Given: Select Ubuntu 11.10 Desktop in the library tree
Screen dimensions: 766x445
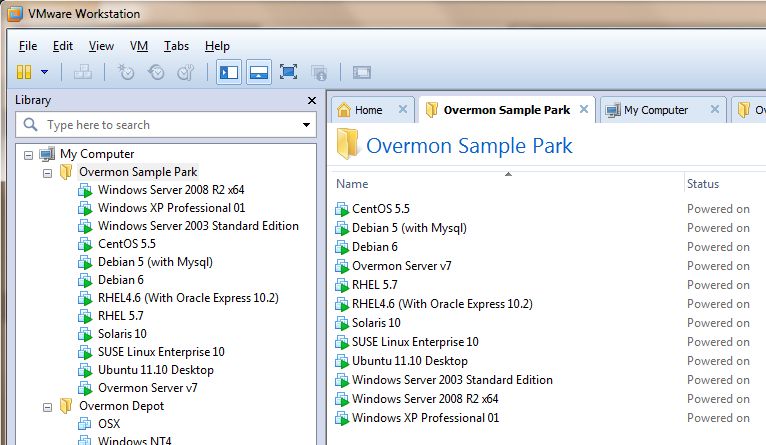Looking at the screenshot, I should point(156,370).
